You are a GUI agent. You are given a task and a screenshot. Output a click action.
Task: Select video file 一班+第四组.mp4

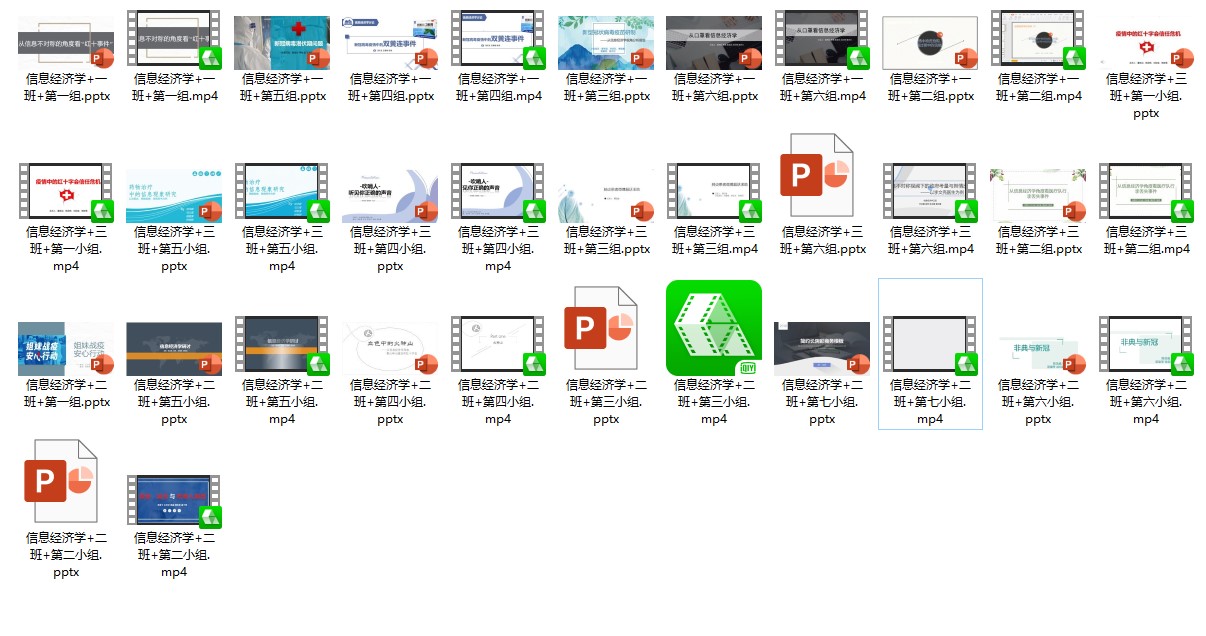(x=498, y=43)
